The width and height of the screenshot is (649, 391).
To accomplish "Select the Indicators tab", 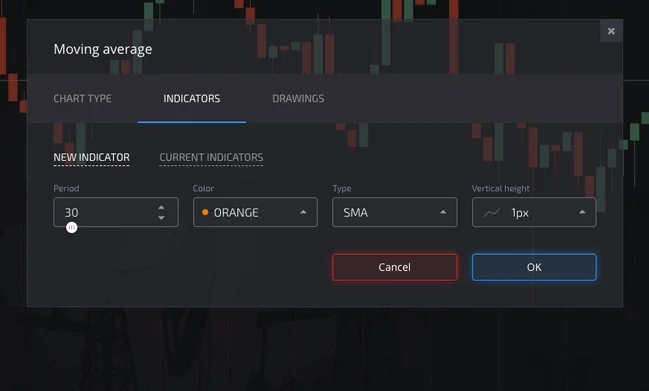I will (x=192, y=98).
